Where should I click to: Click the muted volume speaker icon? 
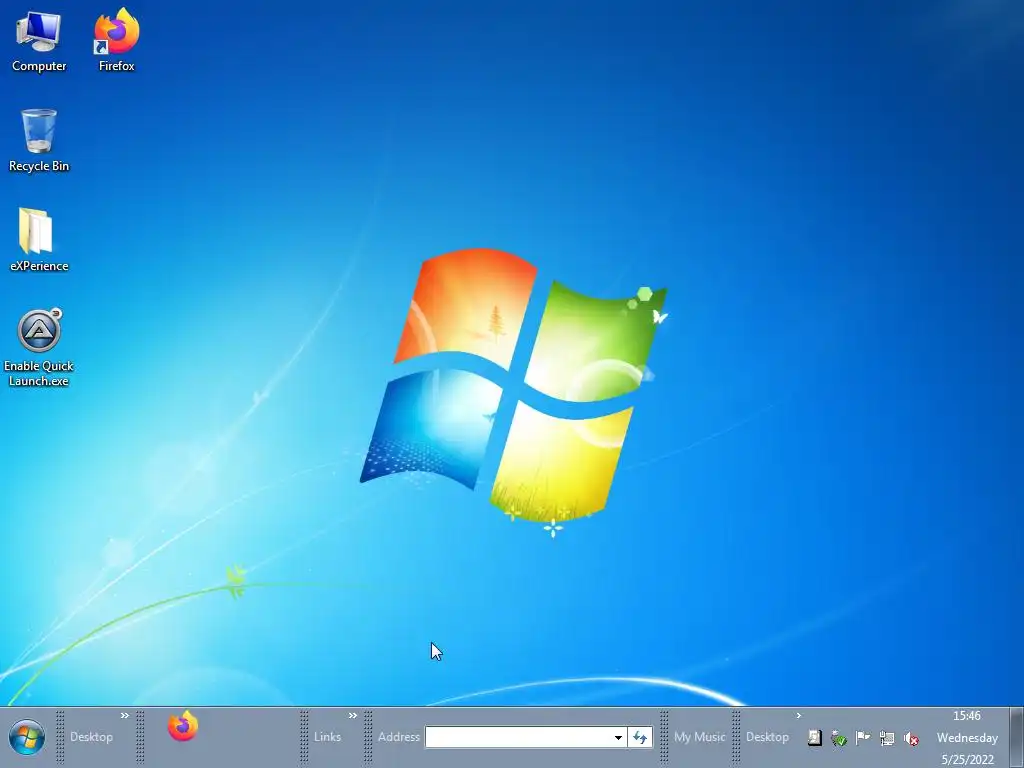coord(911,739)
